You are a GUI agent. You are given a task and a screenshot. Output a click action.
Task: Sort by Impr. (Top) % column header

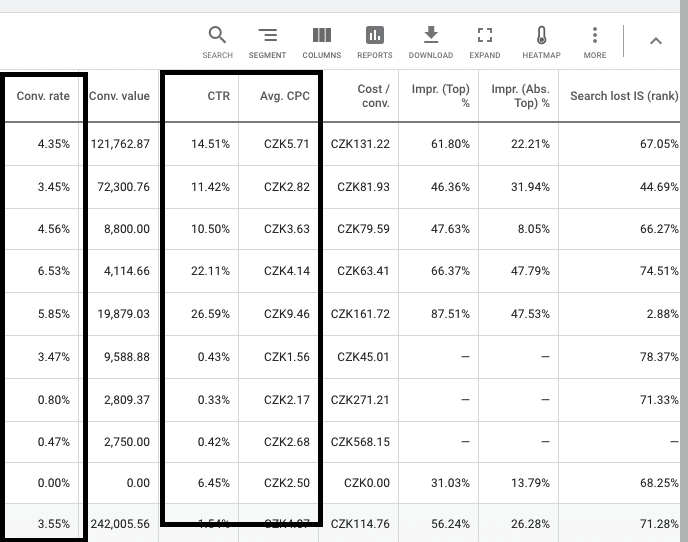tap(441, 96)
